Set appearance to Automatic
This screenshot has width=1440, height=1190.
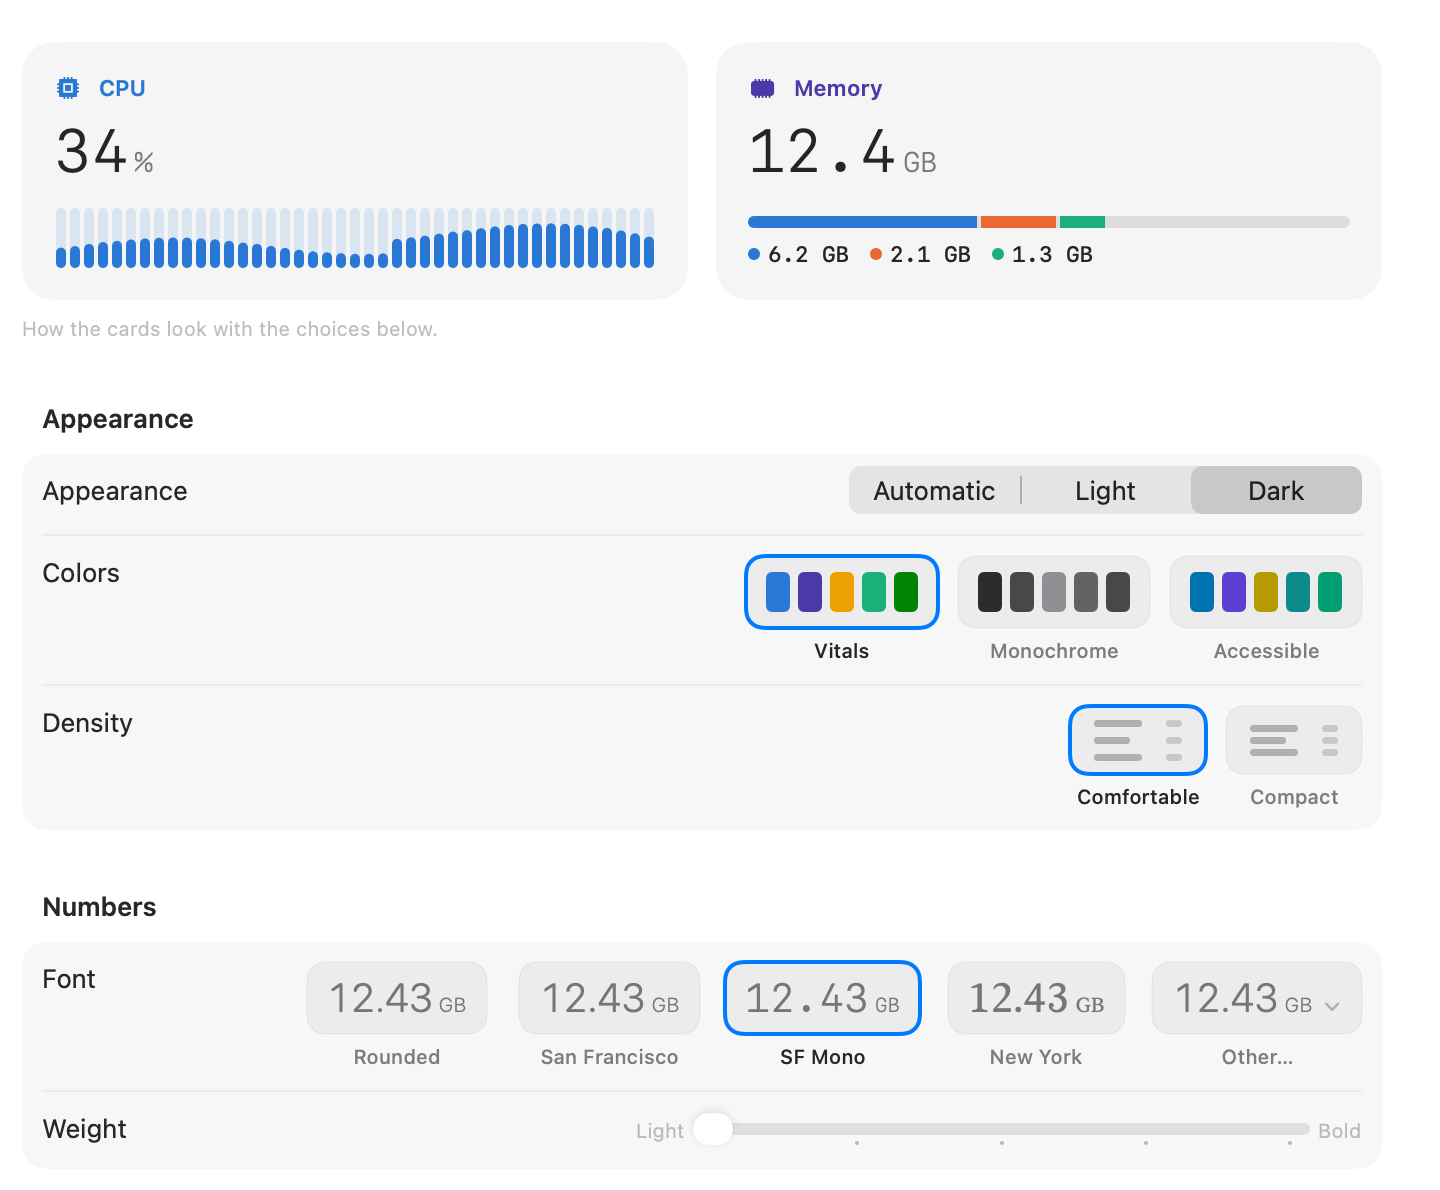(934, 491)
